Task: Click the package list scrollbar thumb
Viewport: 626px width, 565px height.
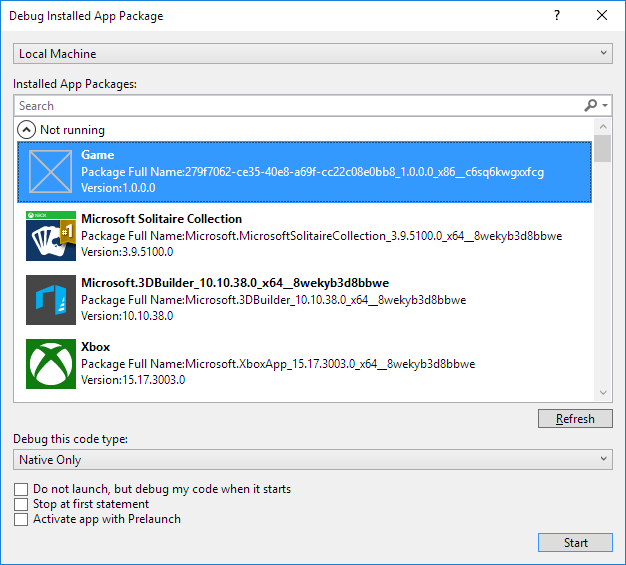Action: pos(602,149)
